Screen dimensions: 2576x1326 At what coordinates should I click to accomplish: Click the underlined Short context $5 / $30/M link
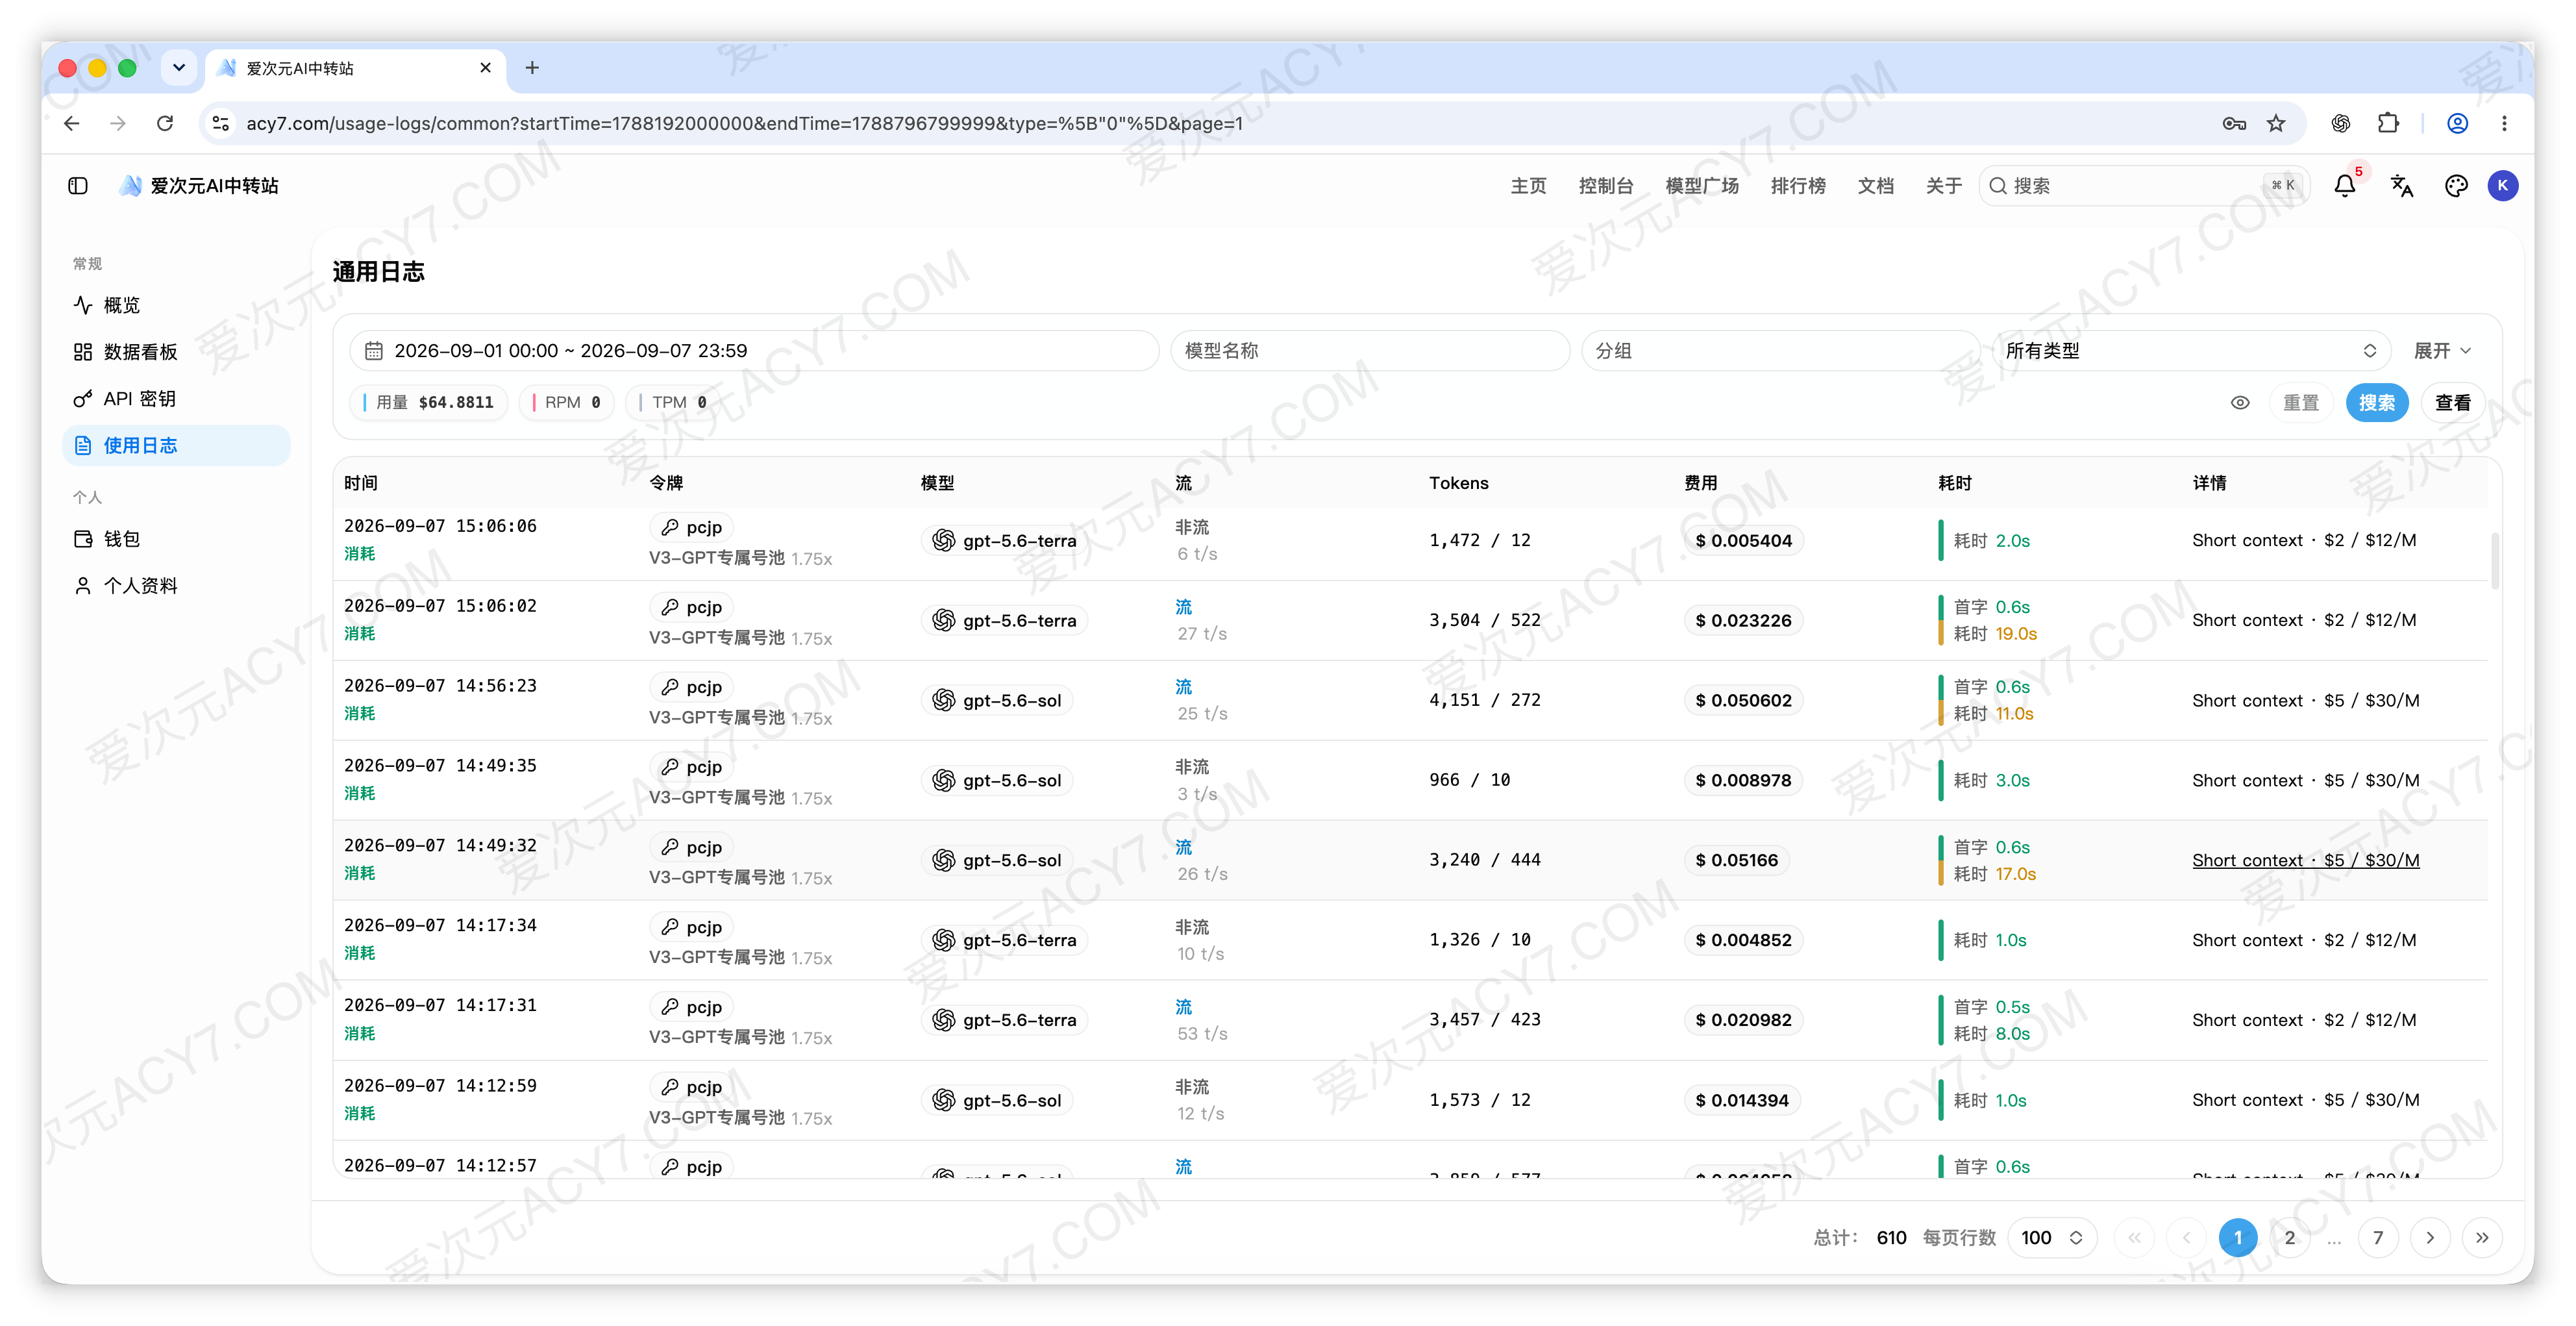(2306, 860)
